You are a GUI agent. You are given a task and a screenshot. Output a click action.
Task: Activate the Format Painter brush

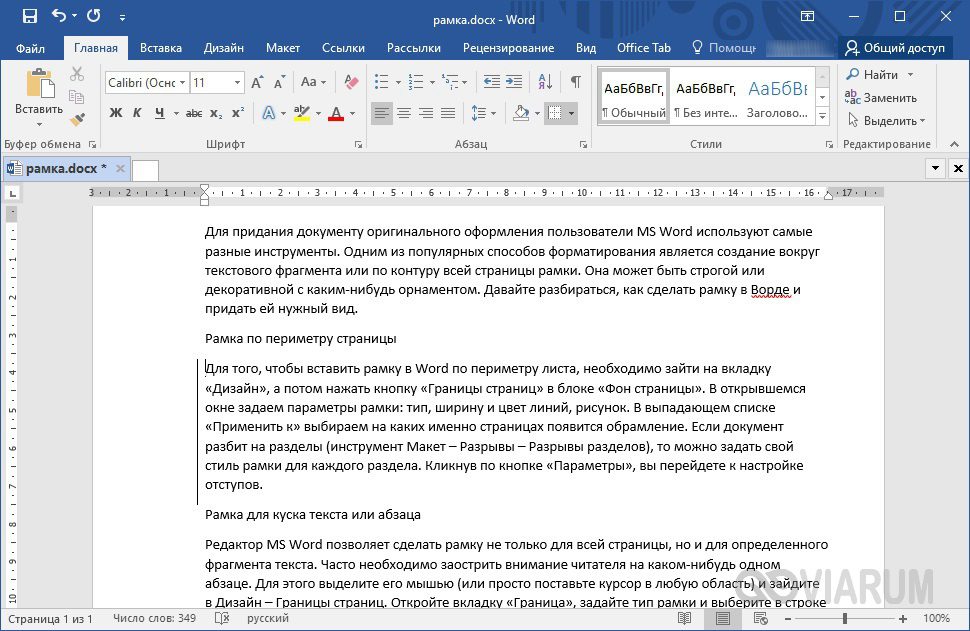click(77, 119)
